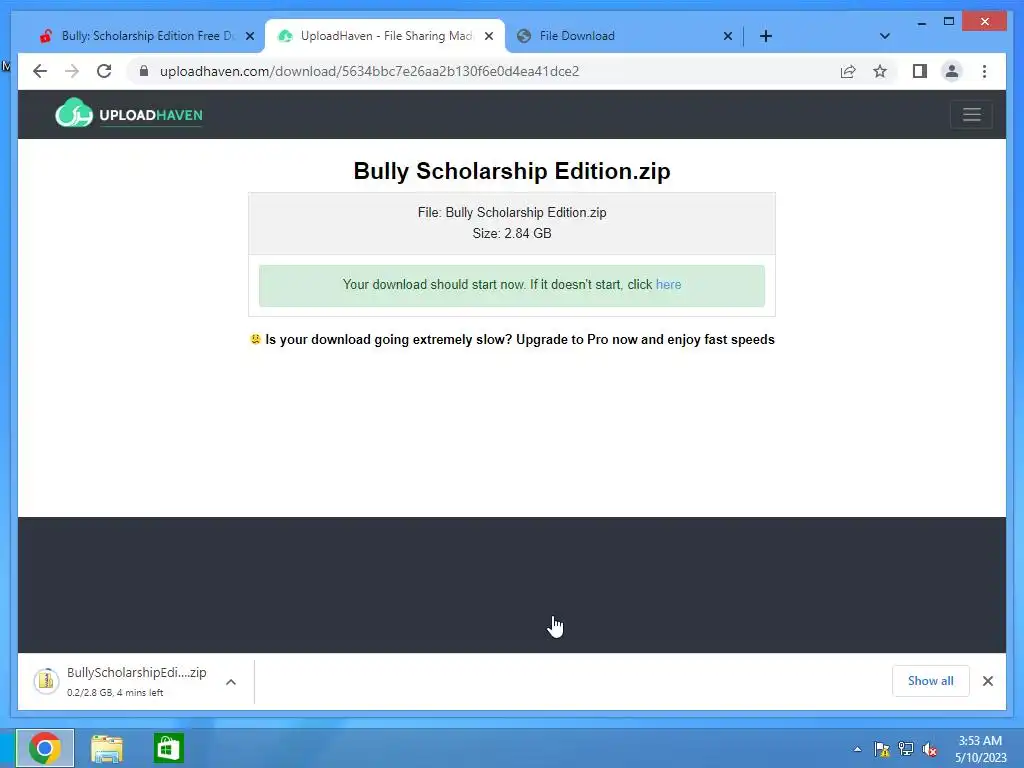Screen dimensions: 1024x768
Task: Click Show all downloads button
Action: tap(931, 681)
